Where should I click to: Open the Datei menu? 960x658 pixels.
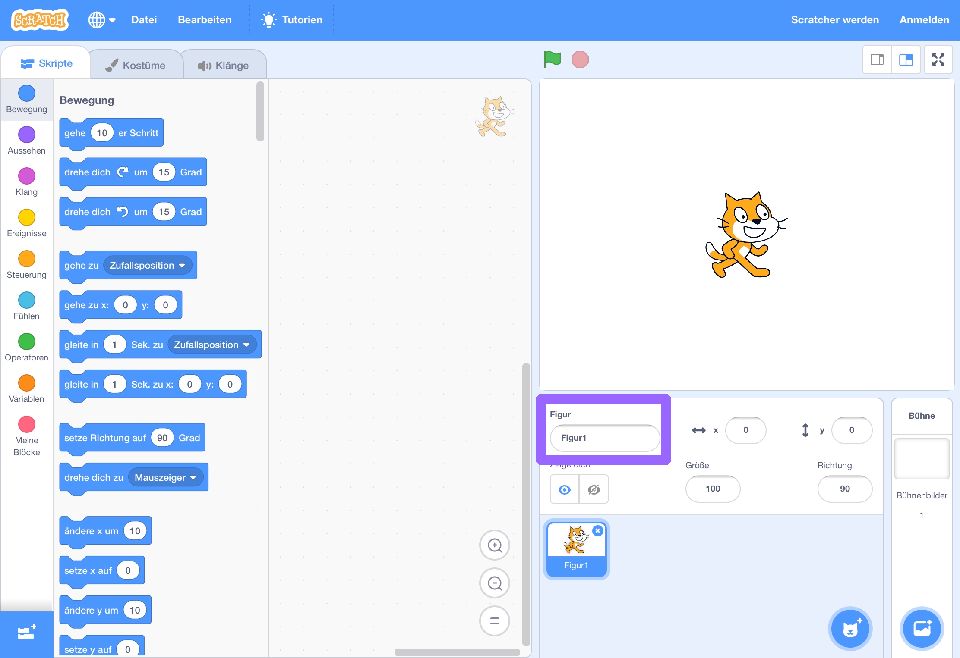144,19
